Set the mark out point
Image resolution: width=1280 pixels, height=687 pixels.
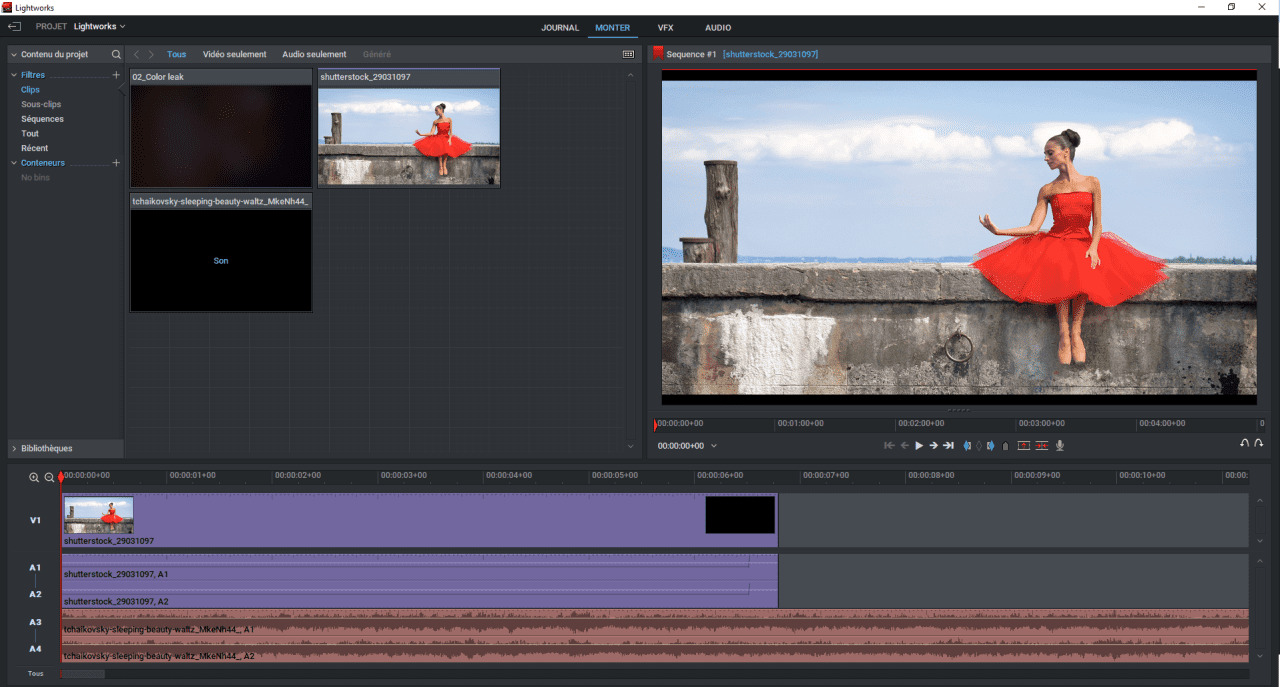tap(990, 446)
